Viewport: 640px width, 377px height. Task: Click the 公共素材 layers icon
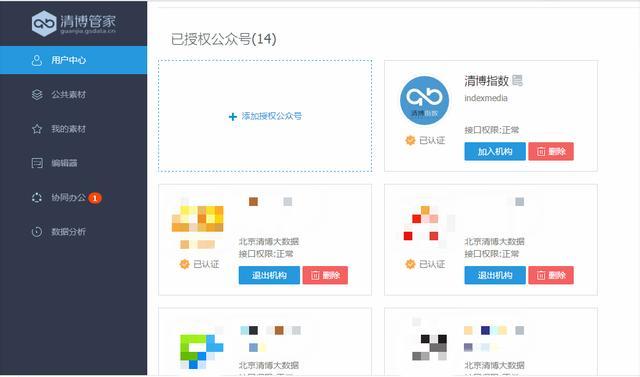coord(37,95)
